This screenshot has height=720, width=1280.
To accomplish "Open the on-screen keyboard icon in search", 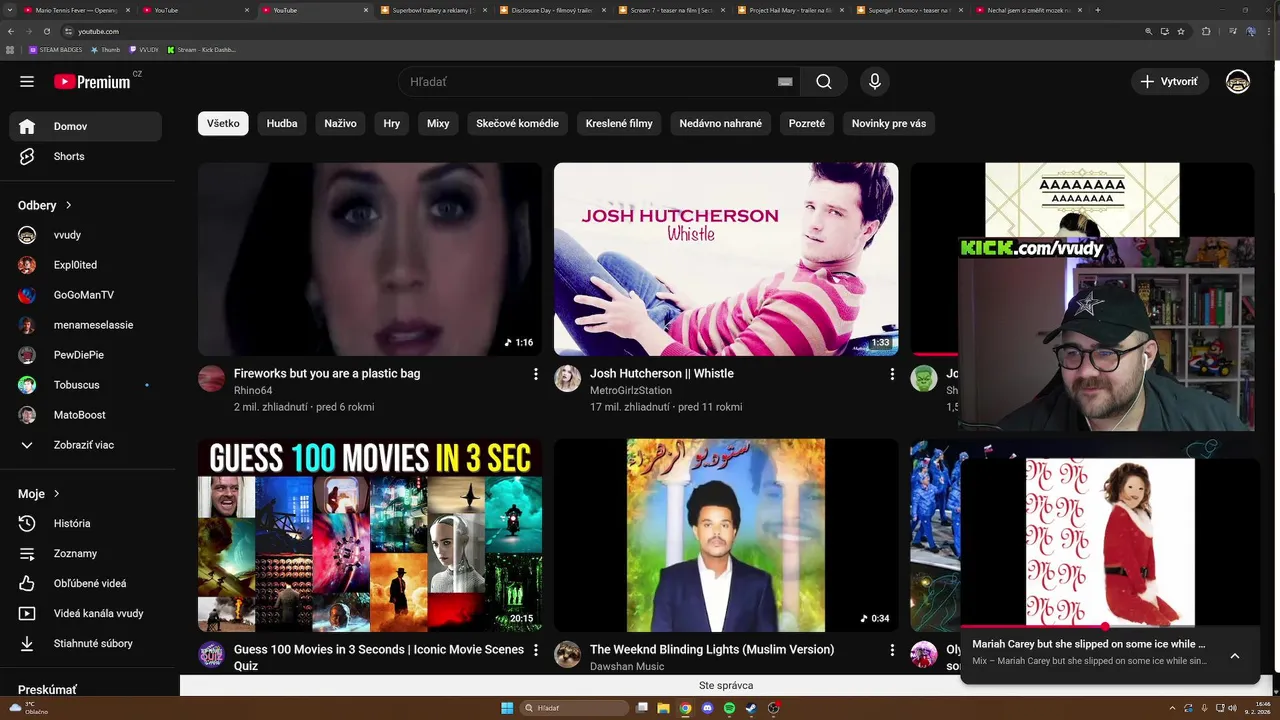I will tap(785, 82).
